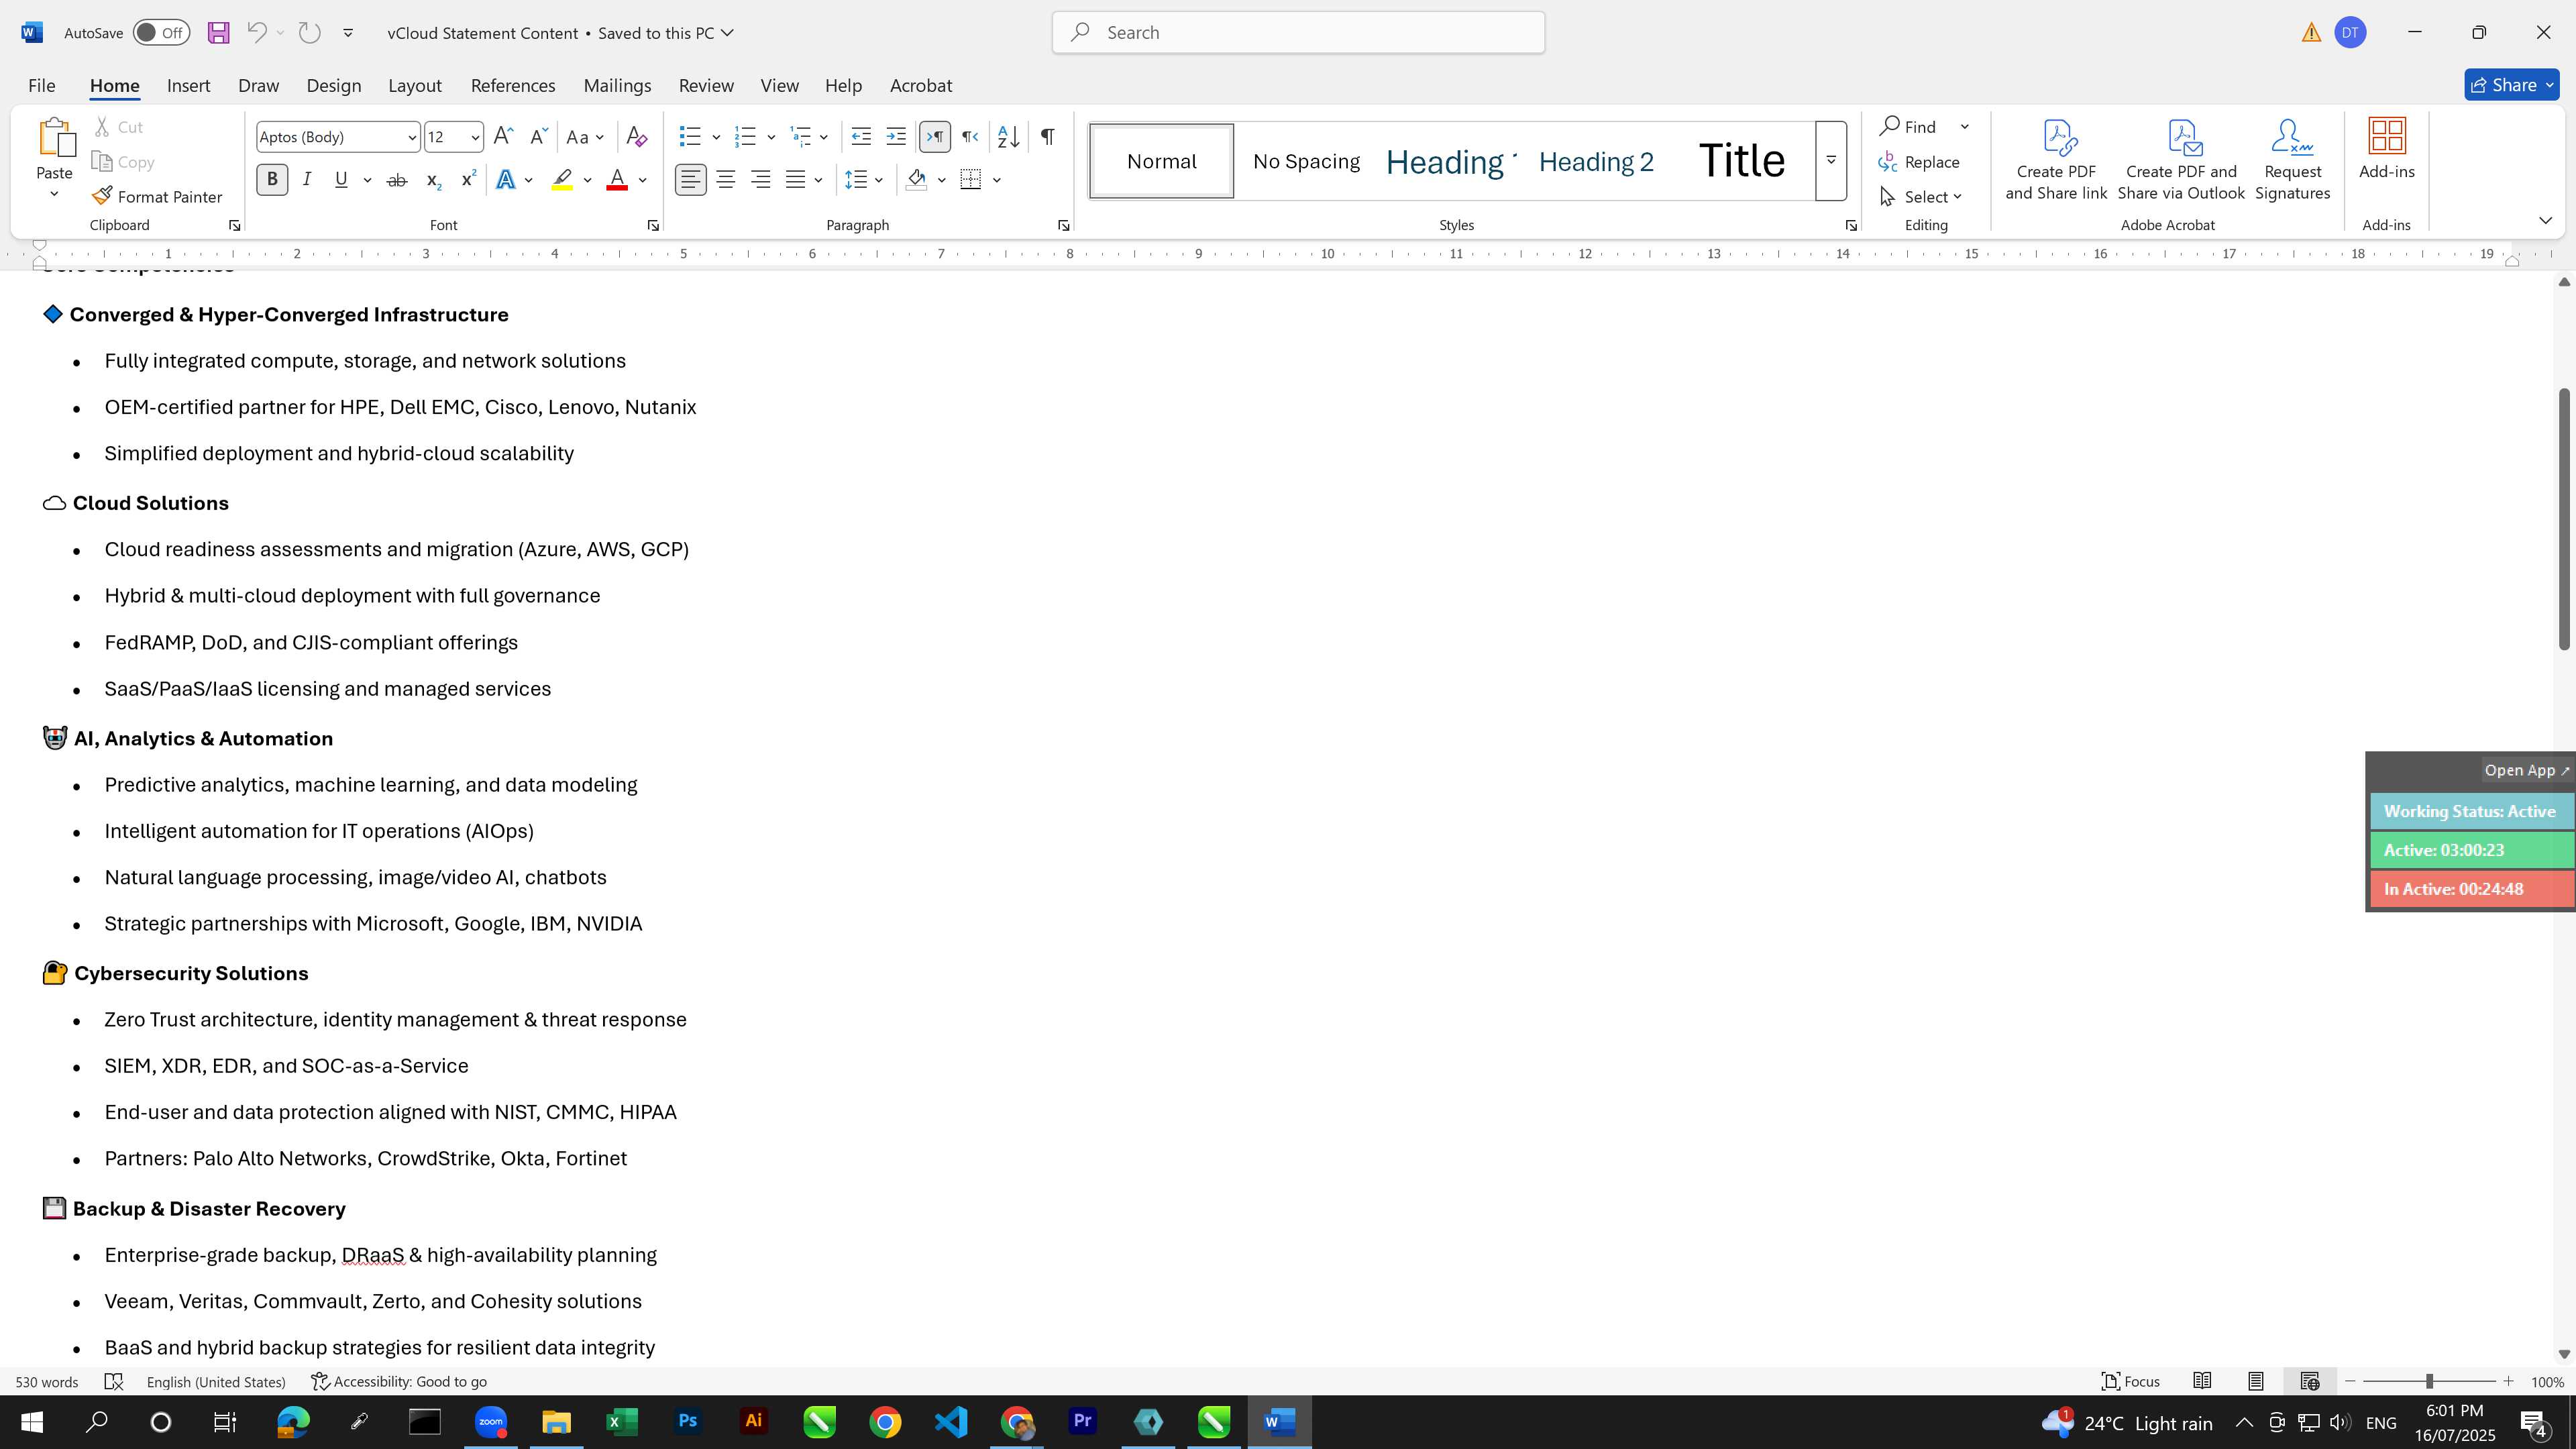Click the Share button

[2511, 86]
